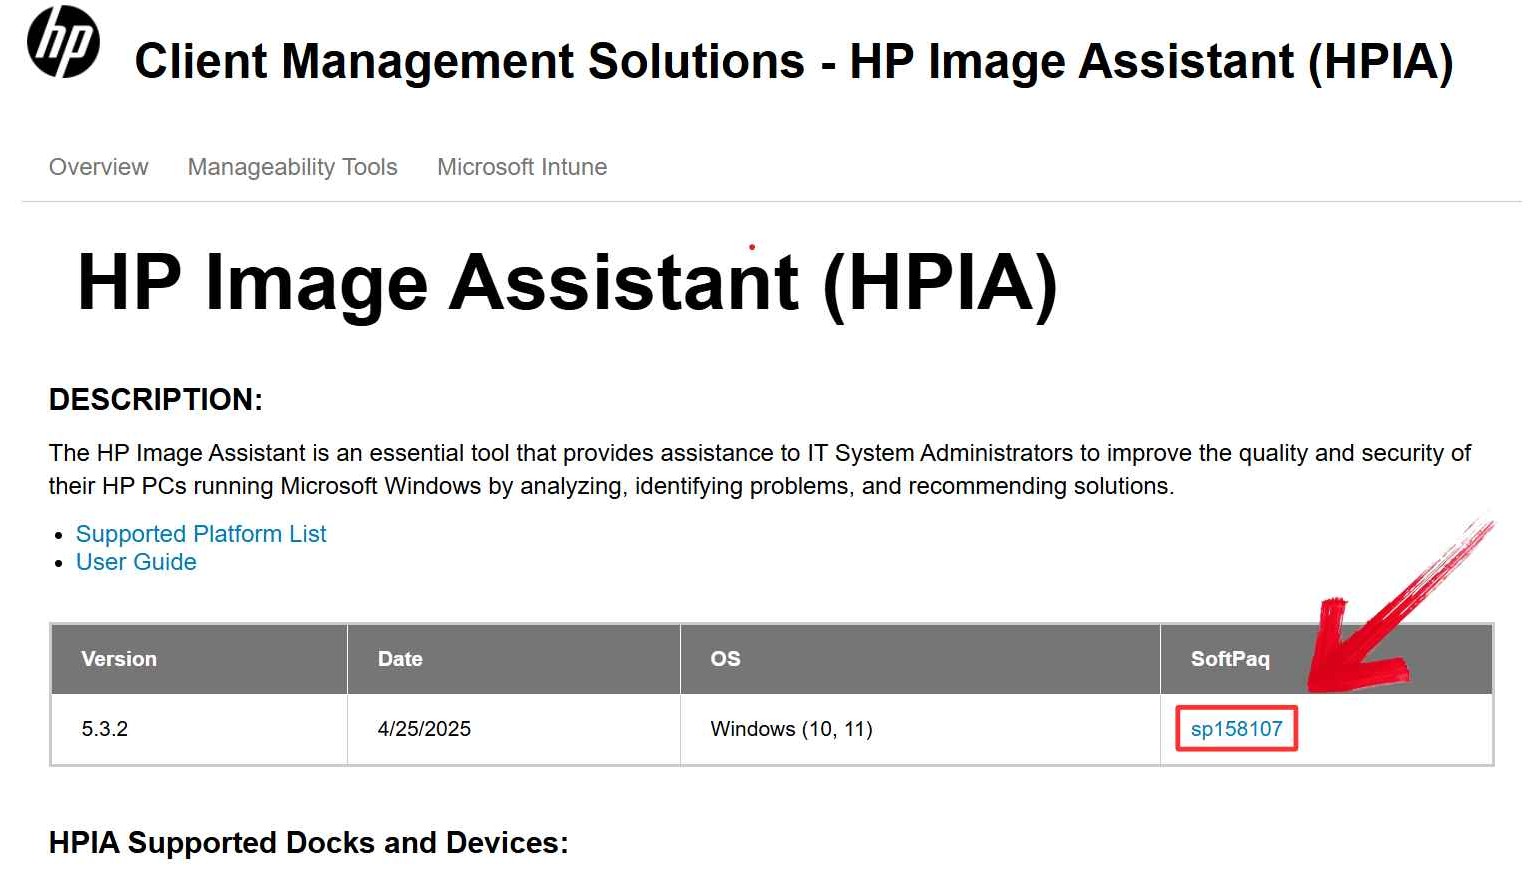
Task: Click the Date column header
Action: pos(399,659)
